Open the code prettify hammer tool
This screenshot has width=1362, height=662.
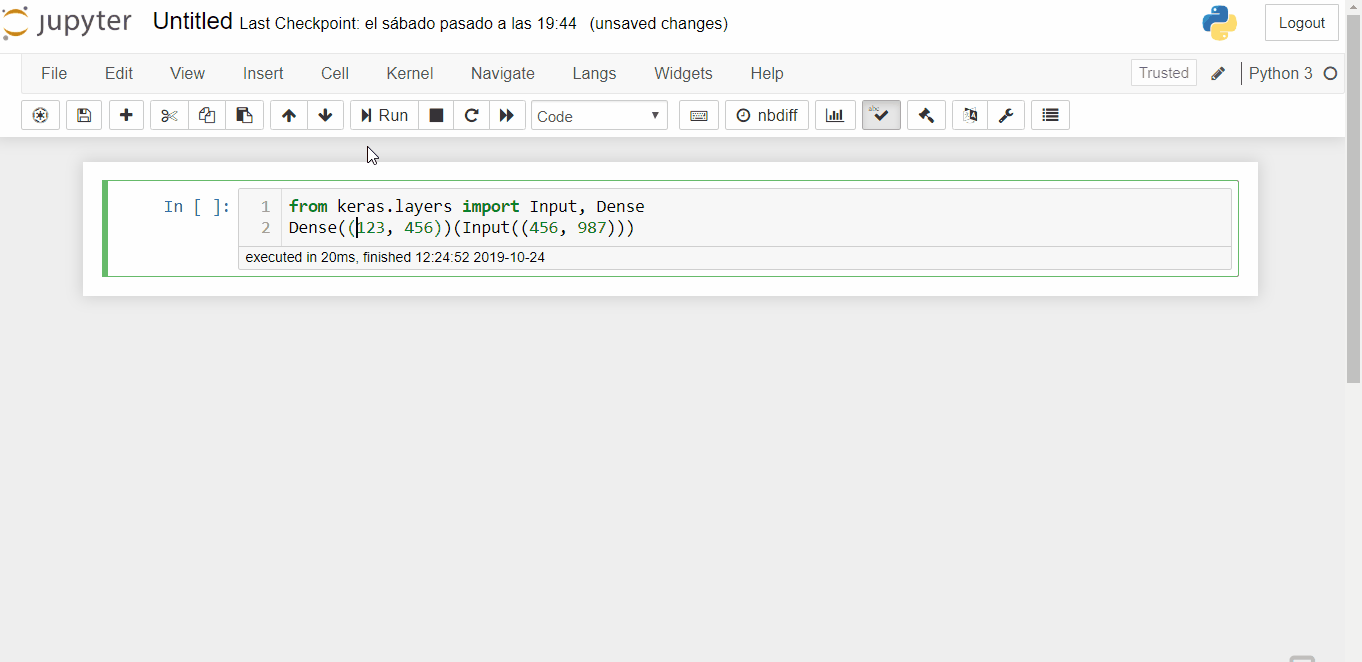pos(925,114)
